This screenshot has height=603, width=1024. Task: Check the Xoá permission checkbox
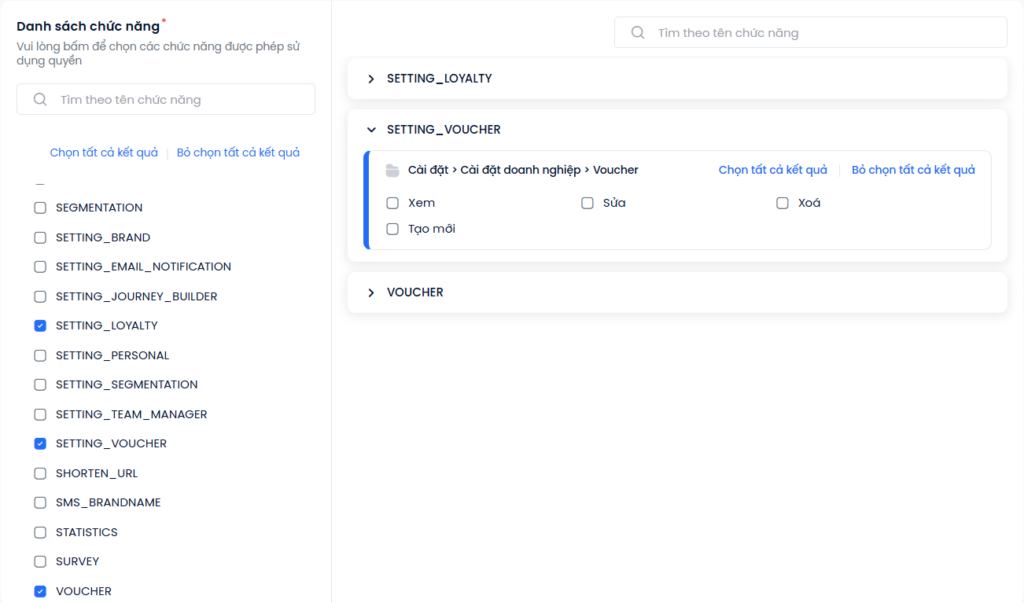tap(783, 203)
